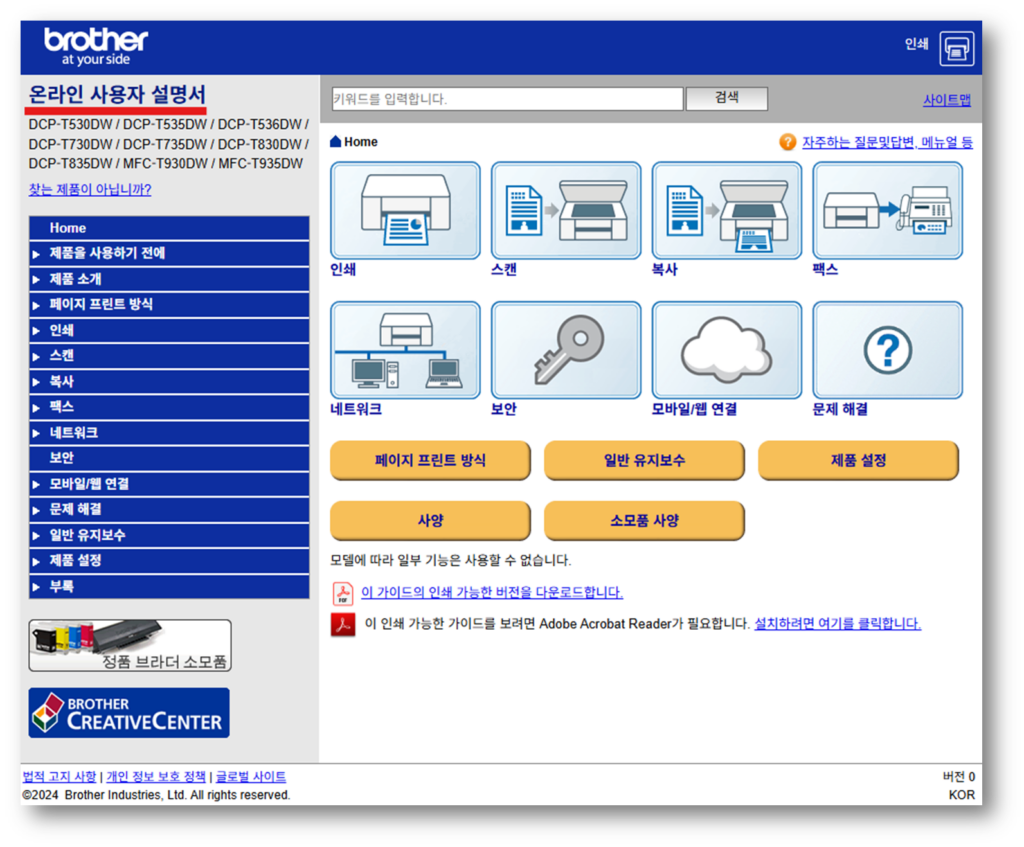
Task: Click the 인쇄 label under printer tile
Action: pos(344,270)
